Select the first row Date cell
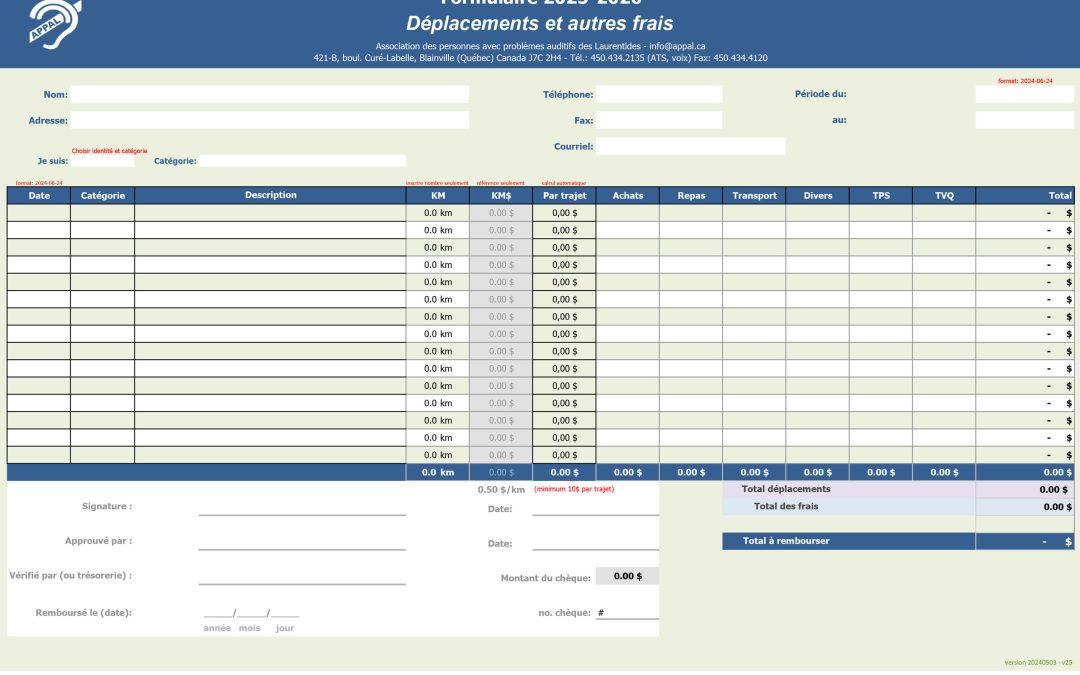Viewport: 1080px width, 675px height. tap(39, 213)
